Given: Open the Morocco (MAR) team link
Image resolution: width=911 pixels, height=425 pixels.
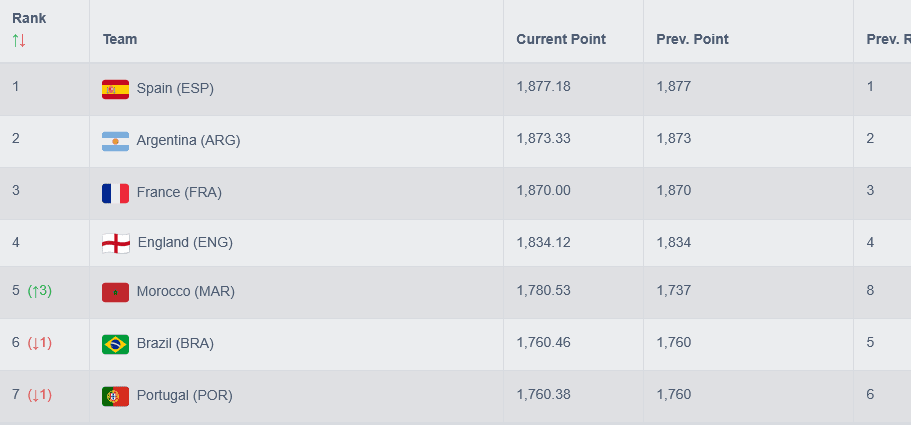Looking at the screenshot, I should (x=185, y=291).
